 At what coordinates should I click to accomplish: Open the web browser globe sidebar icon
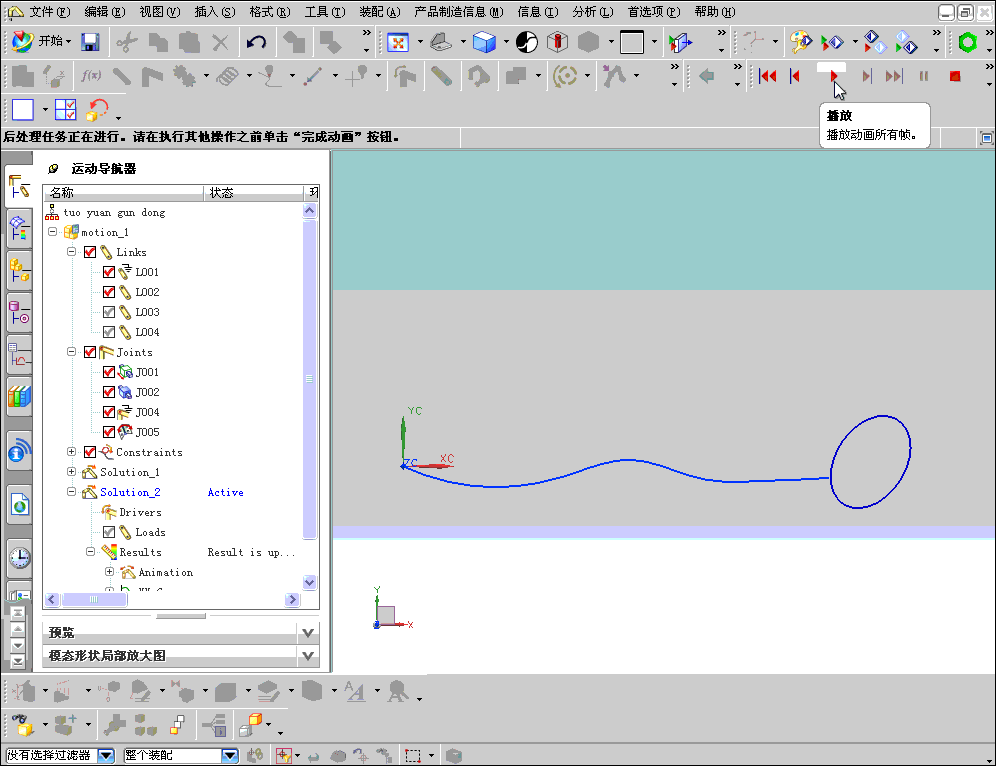19,505
